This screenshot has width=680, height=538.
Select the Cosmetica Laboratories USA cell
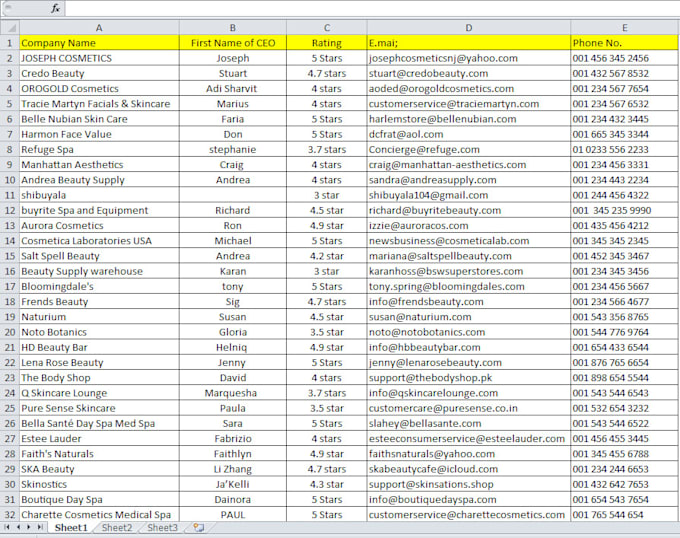point(99,241)
